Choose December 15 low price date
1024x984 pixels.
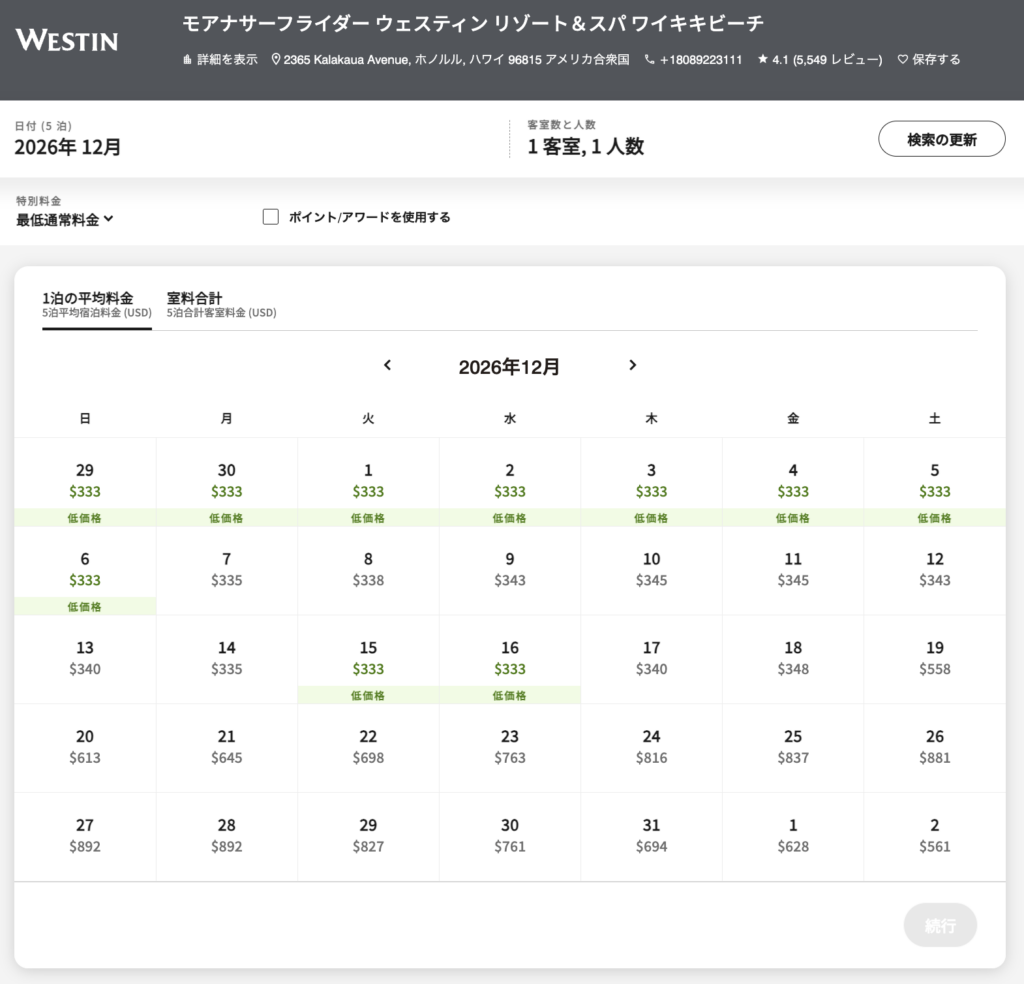pos(368,660)
